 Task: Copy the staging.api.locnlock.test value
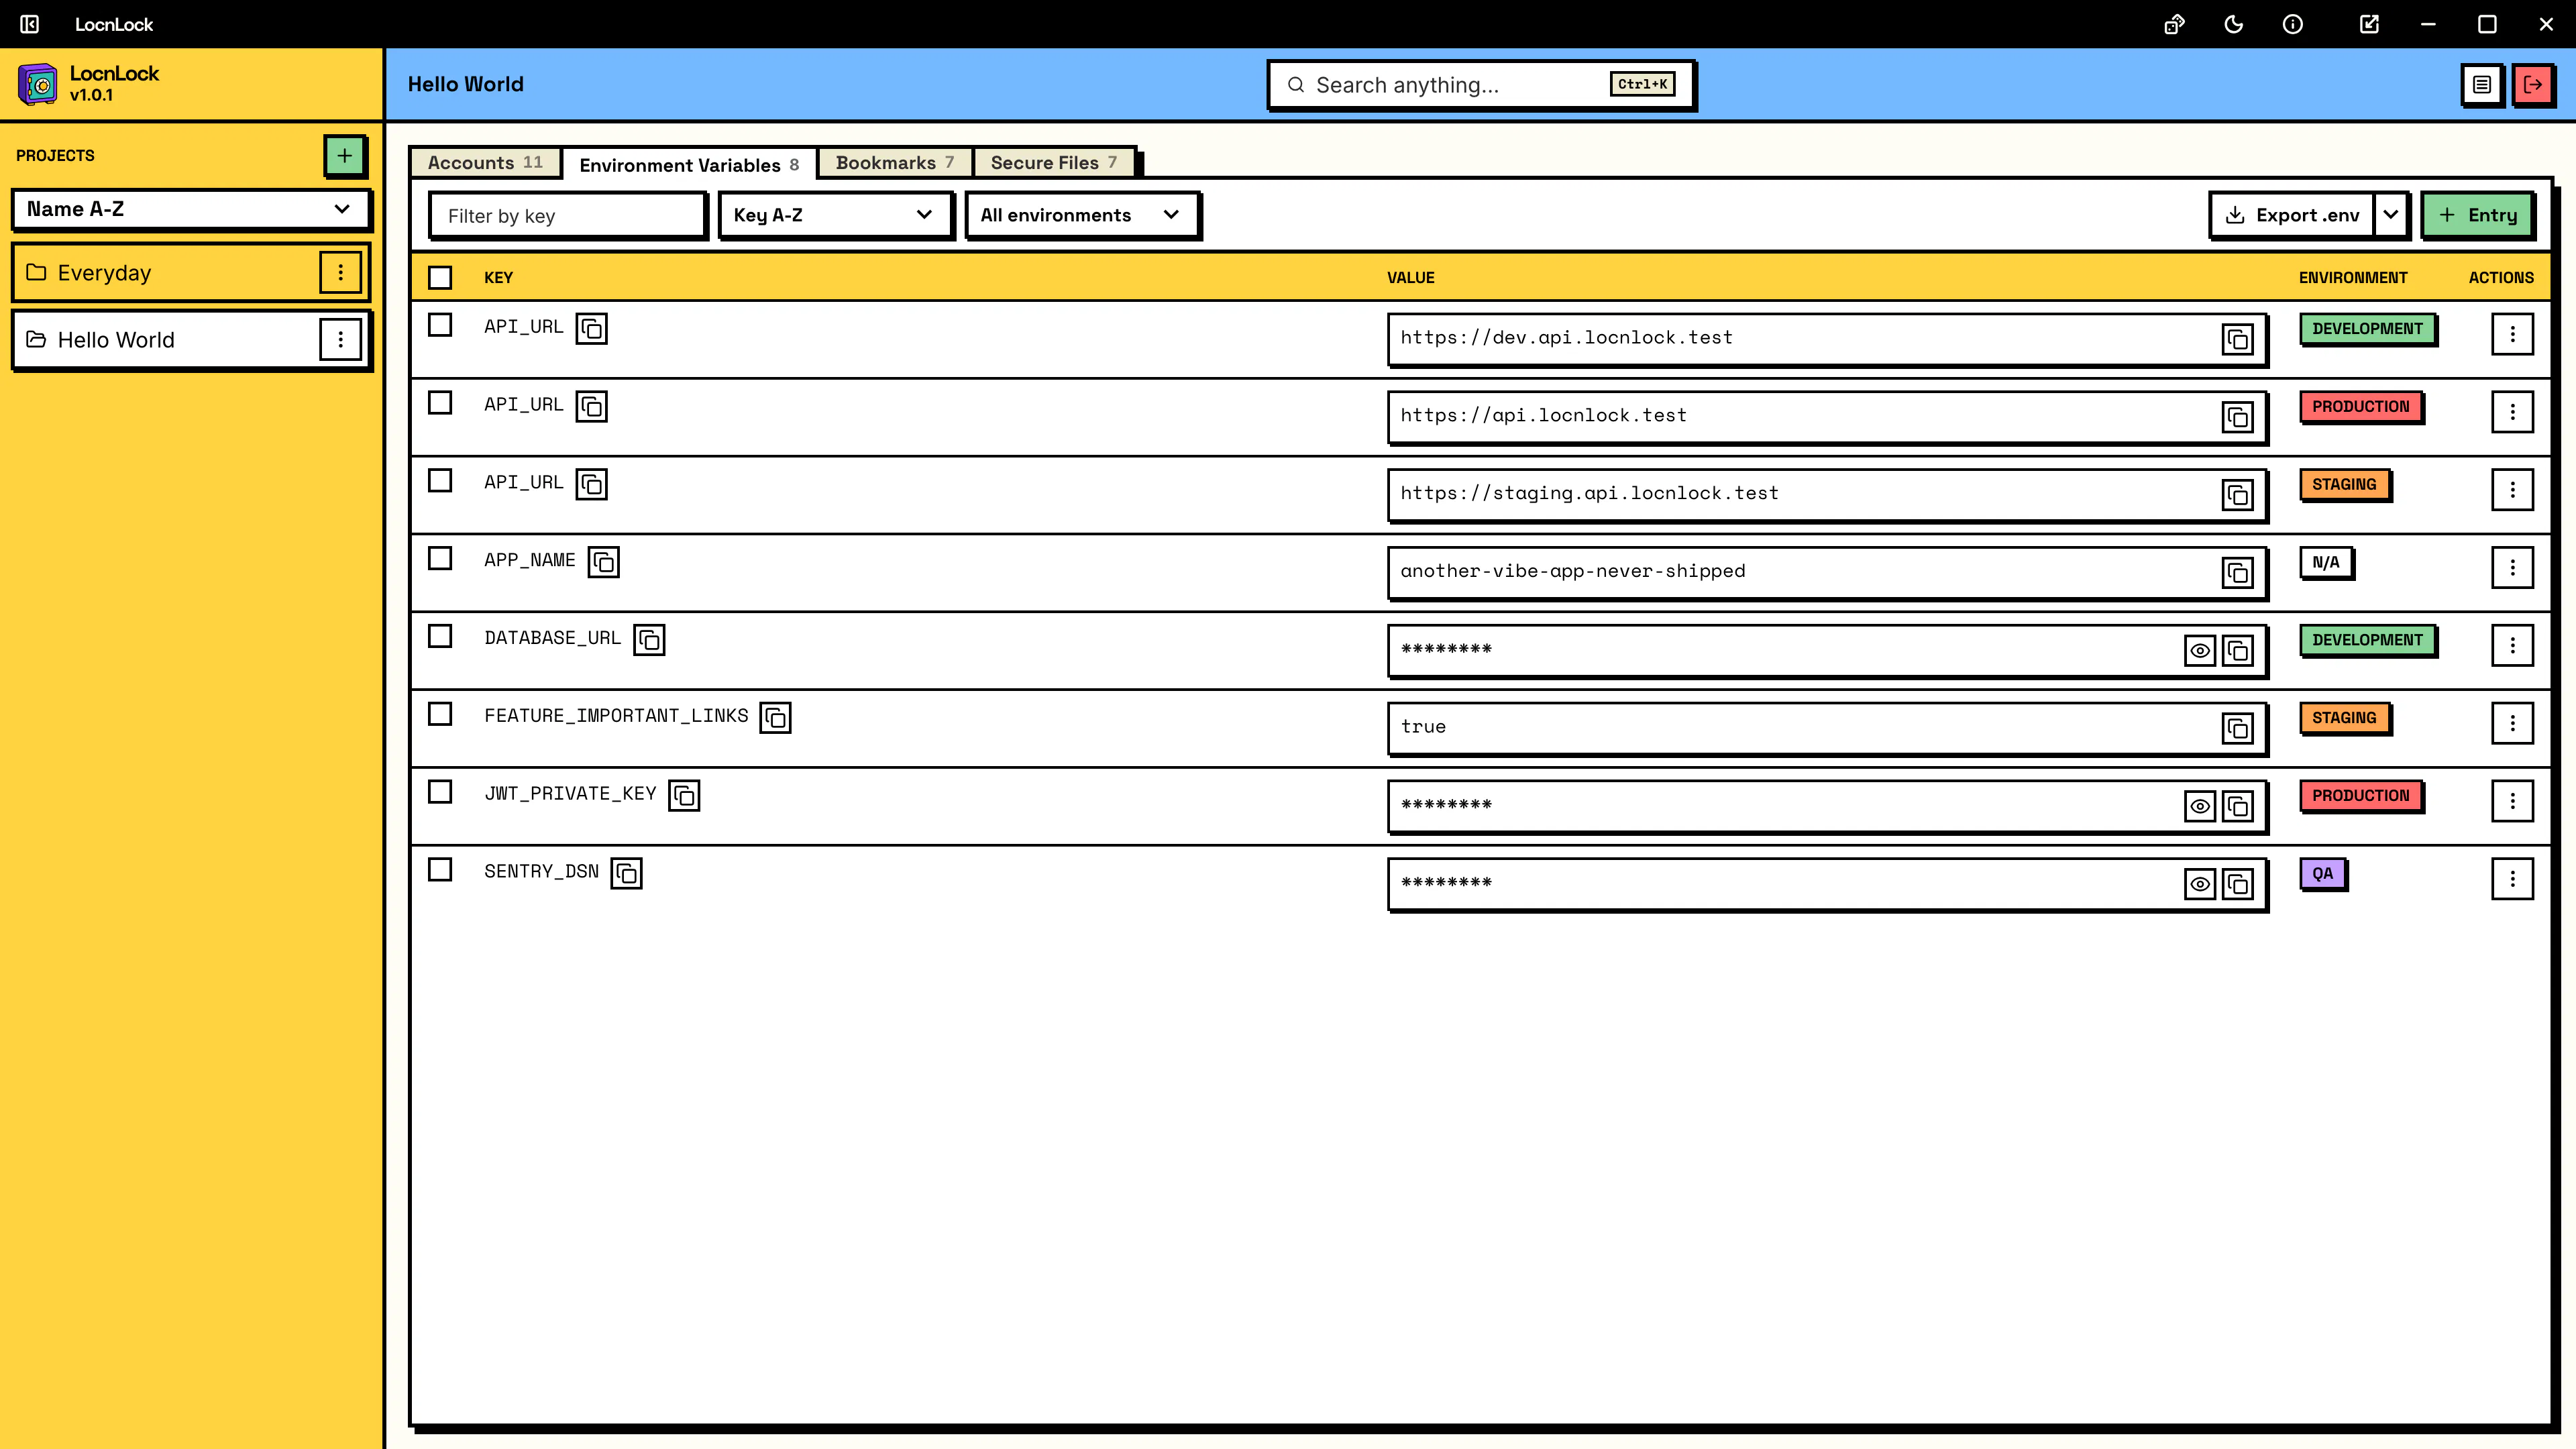(x=2238, y=495)
